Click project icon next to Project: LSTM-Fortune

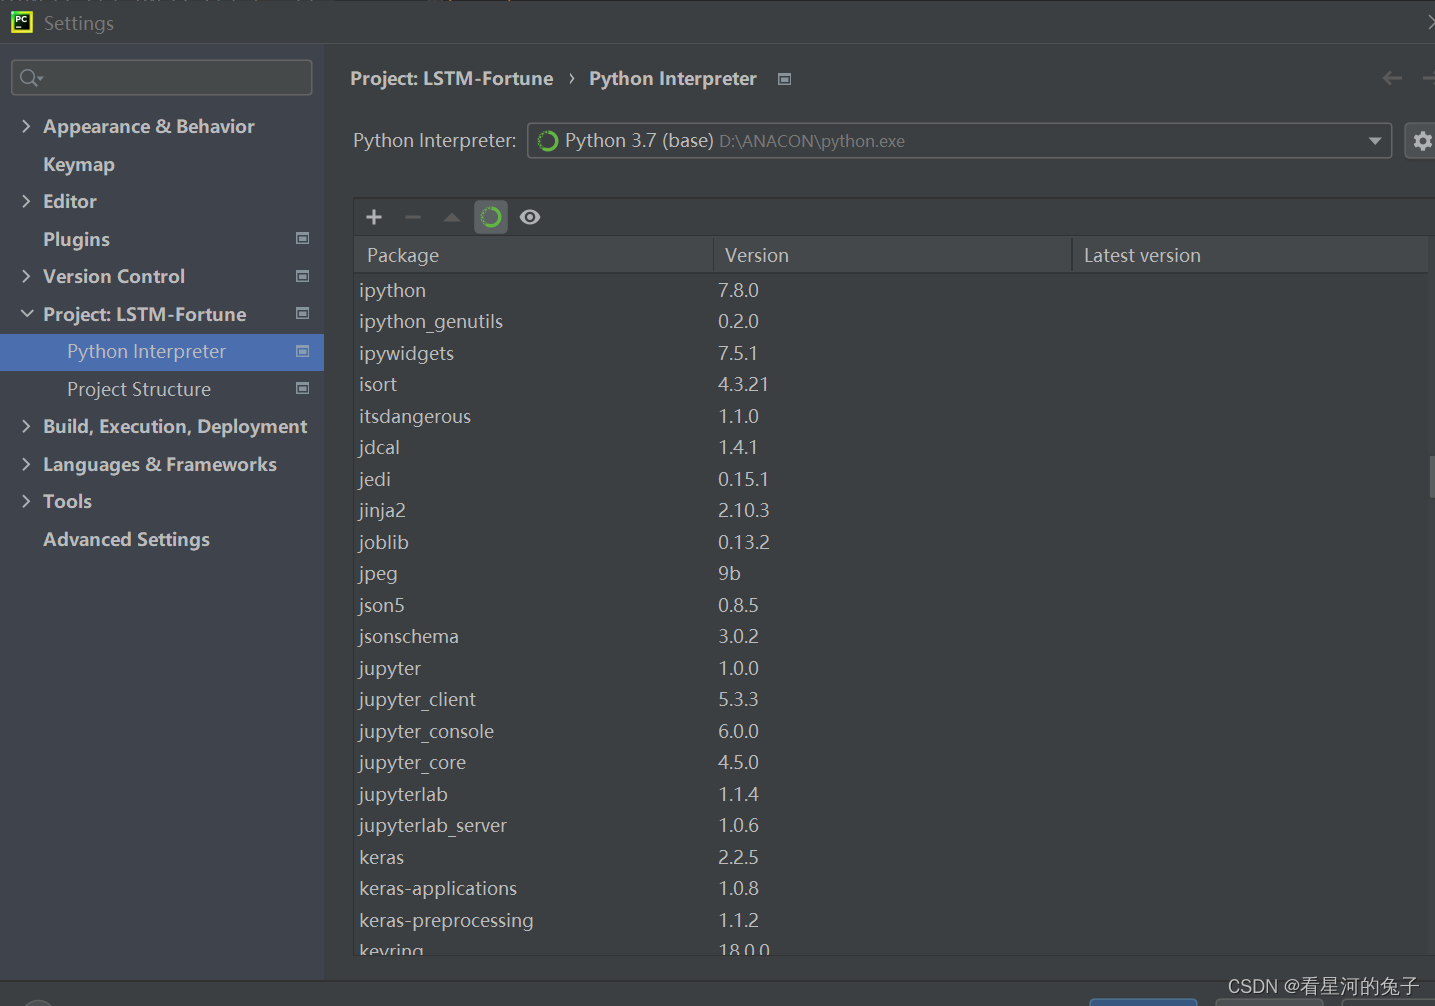[x=303, y=313]
